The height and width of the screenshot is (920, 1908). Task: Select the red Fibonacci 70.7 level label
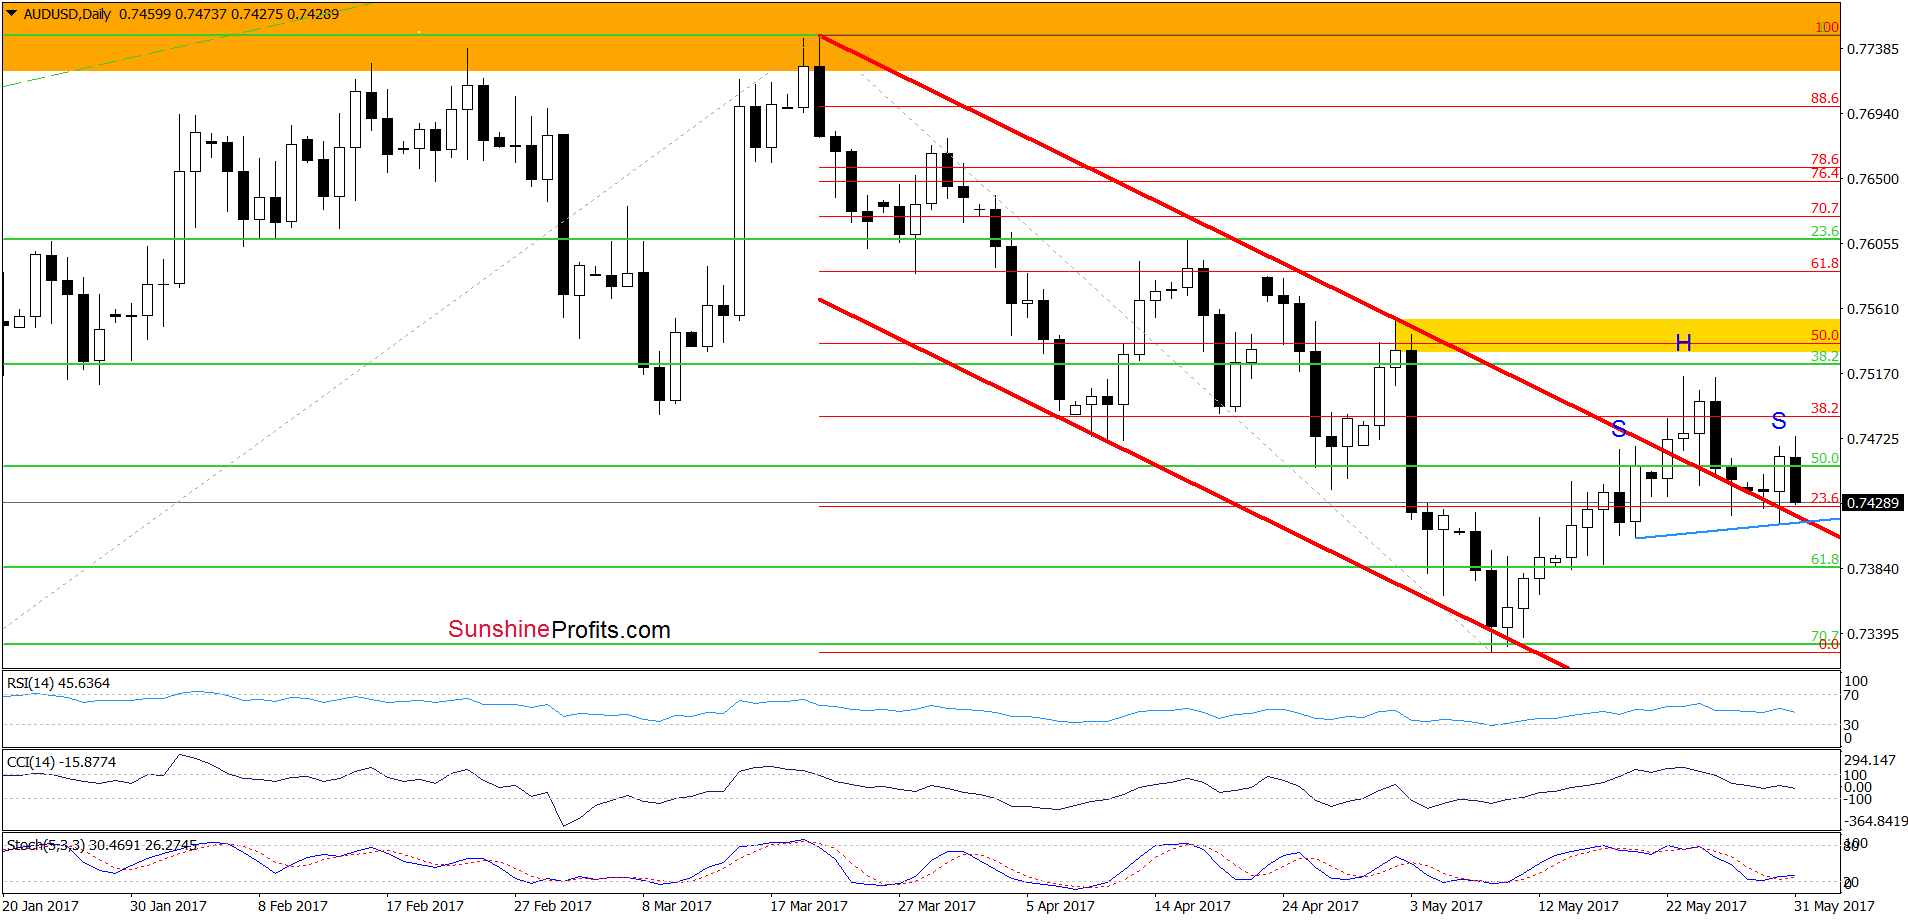coord(1824,208)
